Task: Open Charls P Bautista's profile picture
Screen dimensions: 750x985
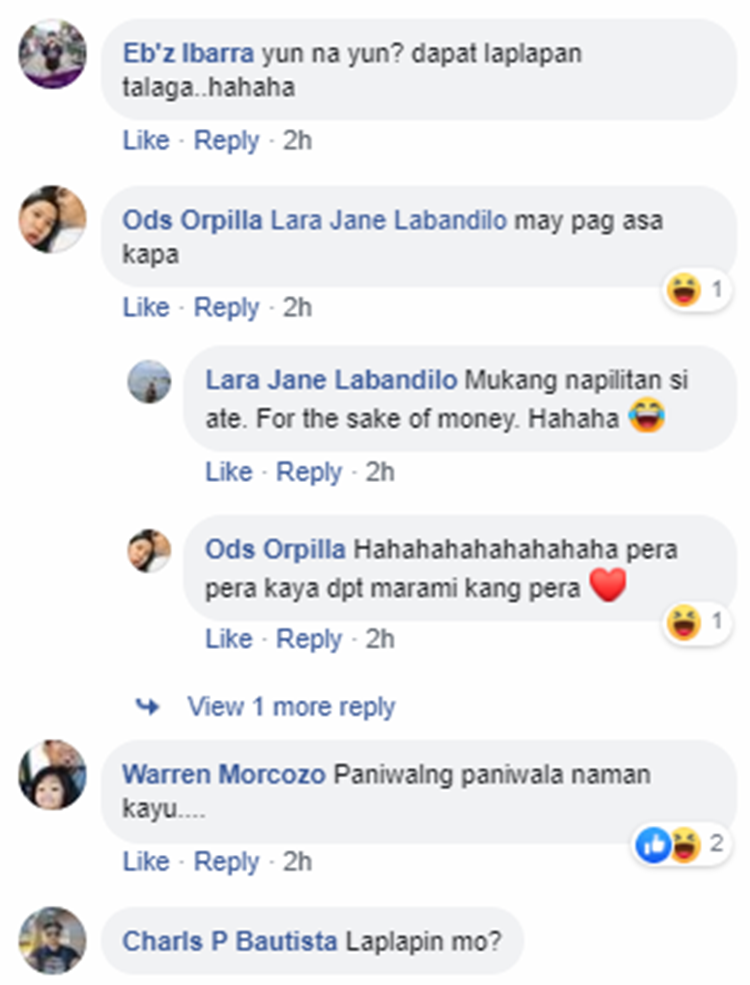Action: click(53, 940)
